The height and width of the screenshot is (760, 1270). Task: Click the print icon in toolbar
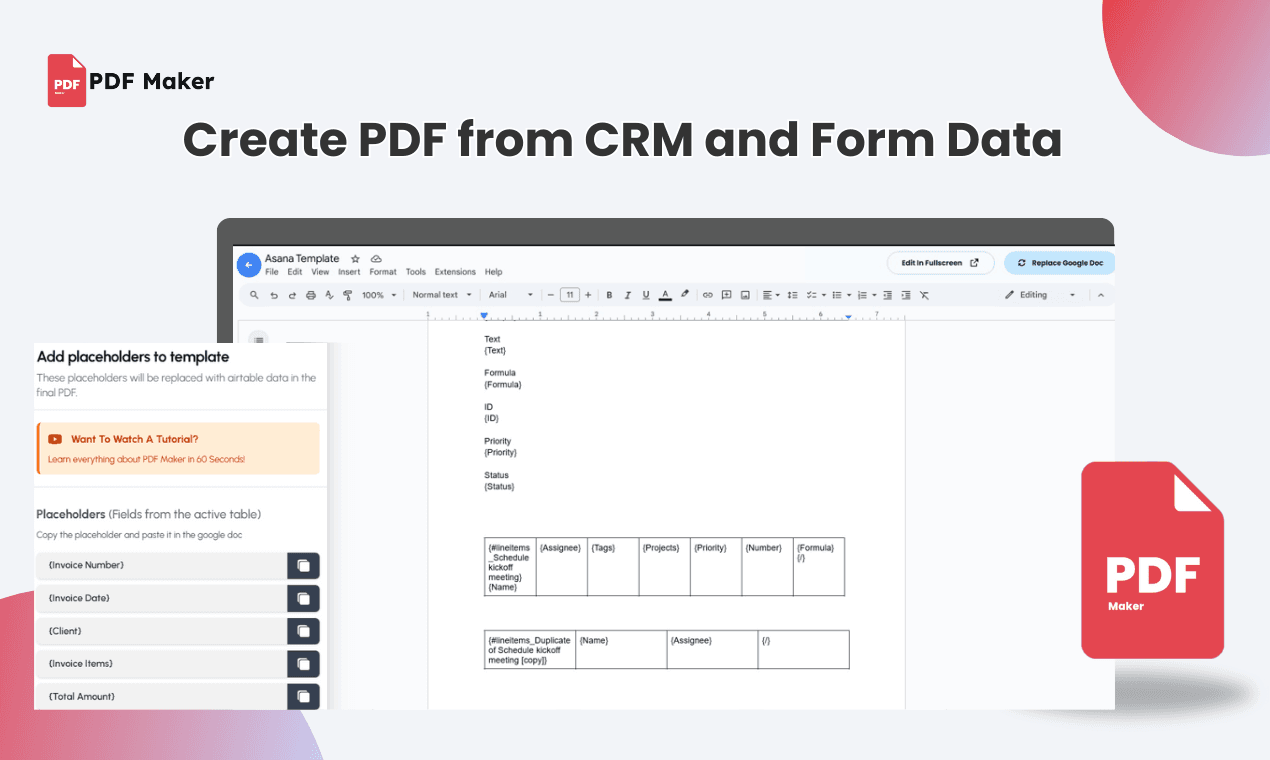pos(310,295)
